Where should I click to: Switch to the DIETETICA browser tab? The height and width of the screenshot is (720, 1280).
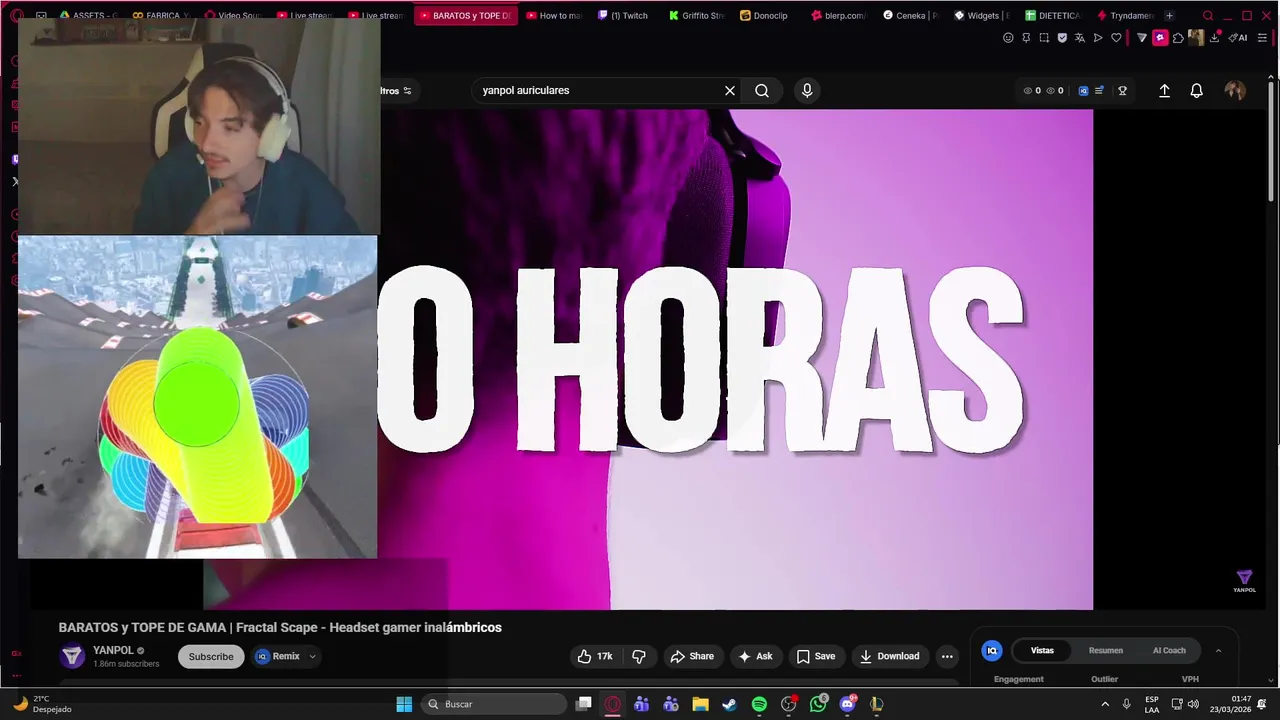(1053, 15)
